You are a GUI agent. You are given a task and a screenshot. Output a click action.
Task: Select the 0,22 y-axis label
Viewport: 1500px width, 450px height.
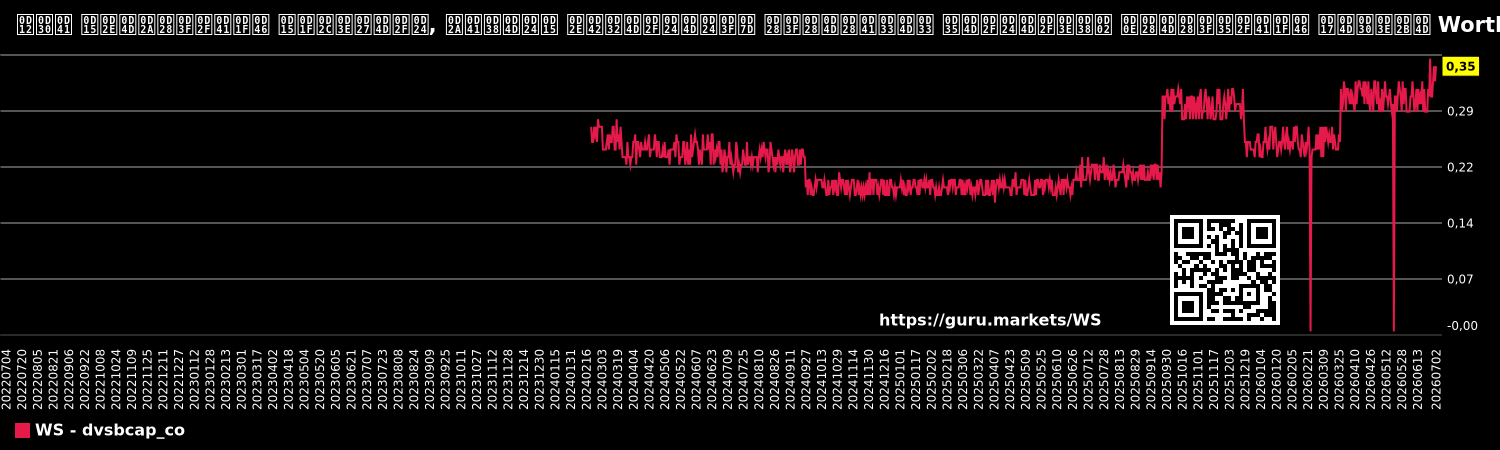pyautogui.click(x=1461, y=167)
